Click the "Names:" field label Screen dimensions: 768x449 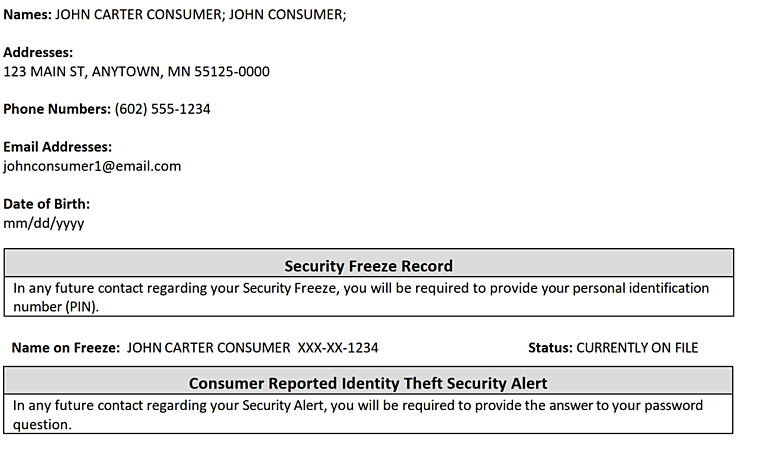(x=27, y=15)
